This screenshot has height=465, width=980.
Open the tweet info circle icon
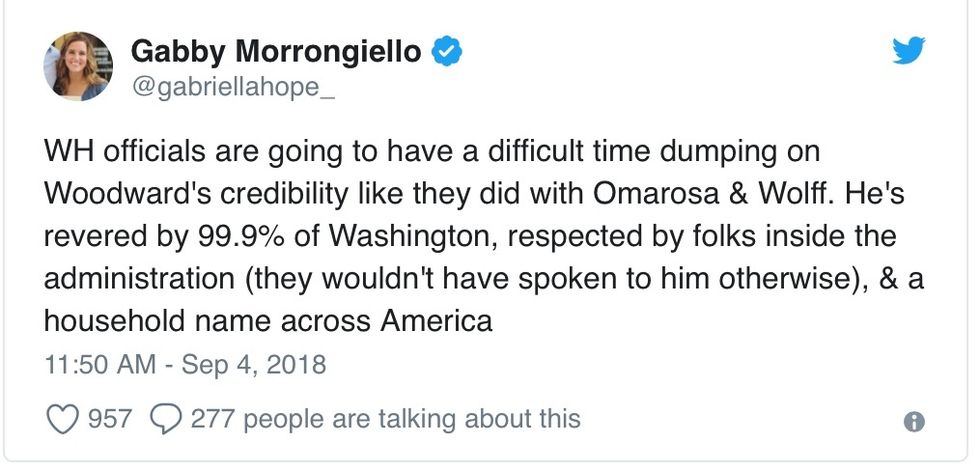913,422
